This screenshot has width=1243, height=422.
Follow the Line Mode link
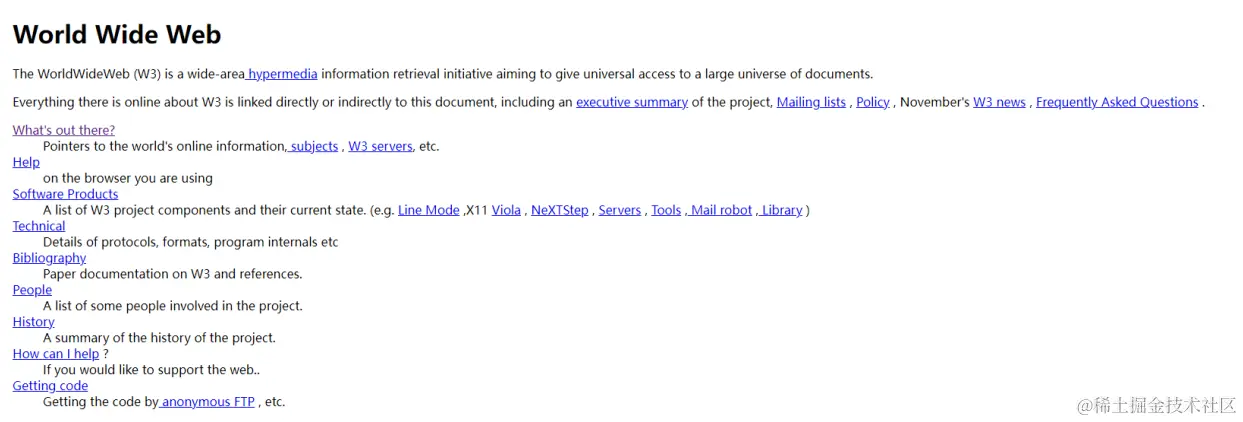click(429, 210)
